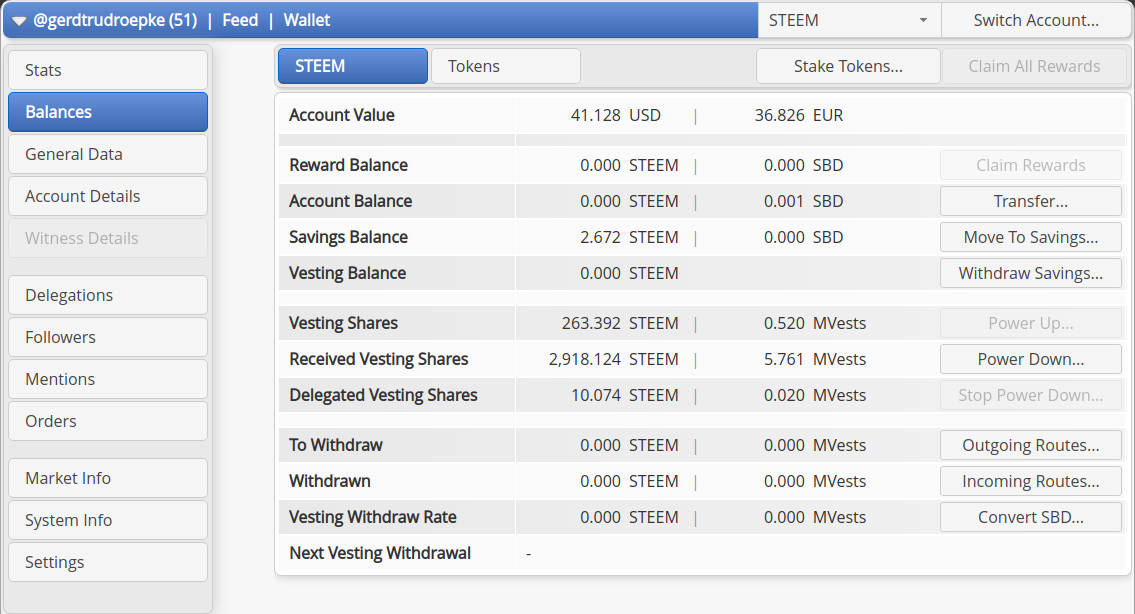Click Power Up button
Viewport: 1135px width, 614px height.
pos(1031,323)
